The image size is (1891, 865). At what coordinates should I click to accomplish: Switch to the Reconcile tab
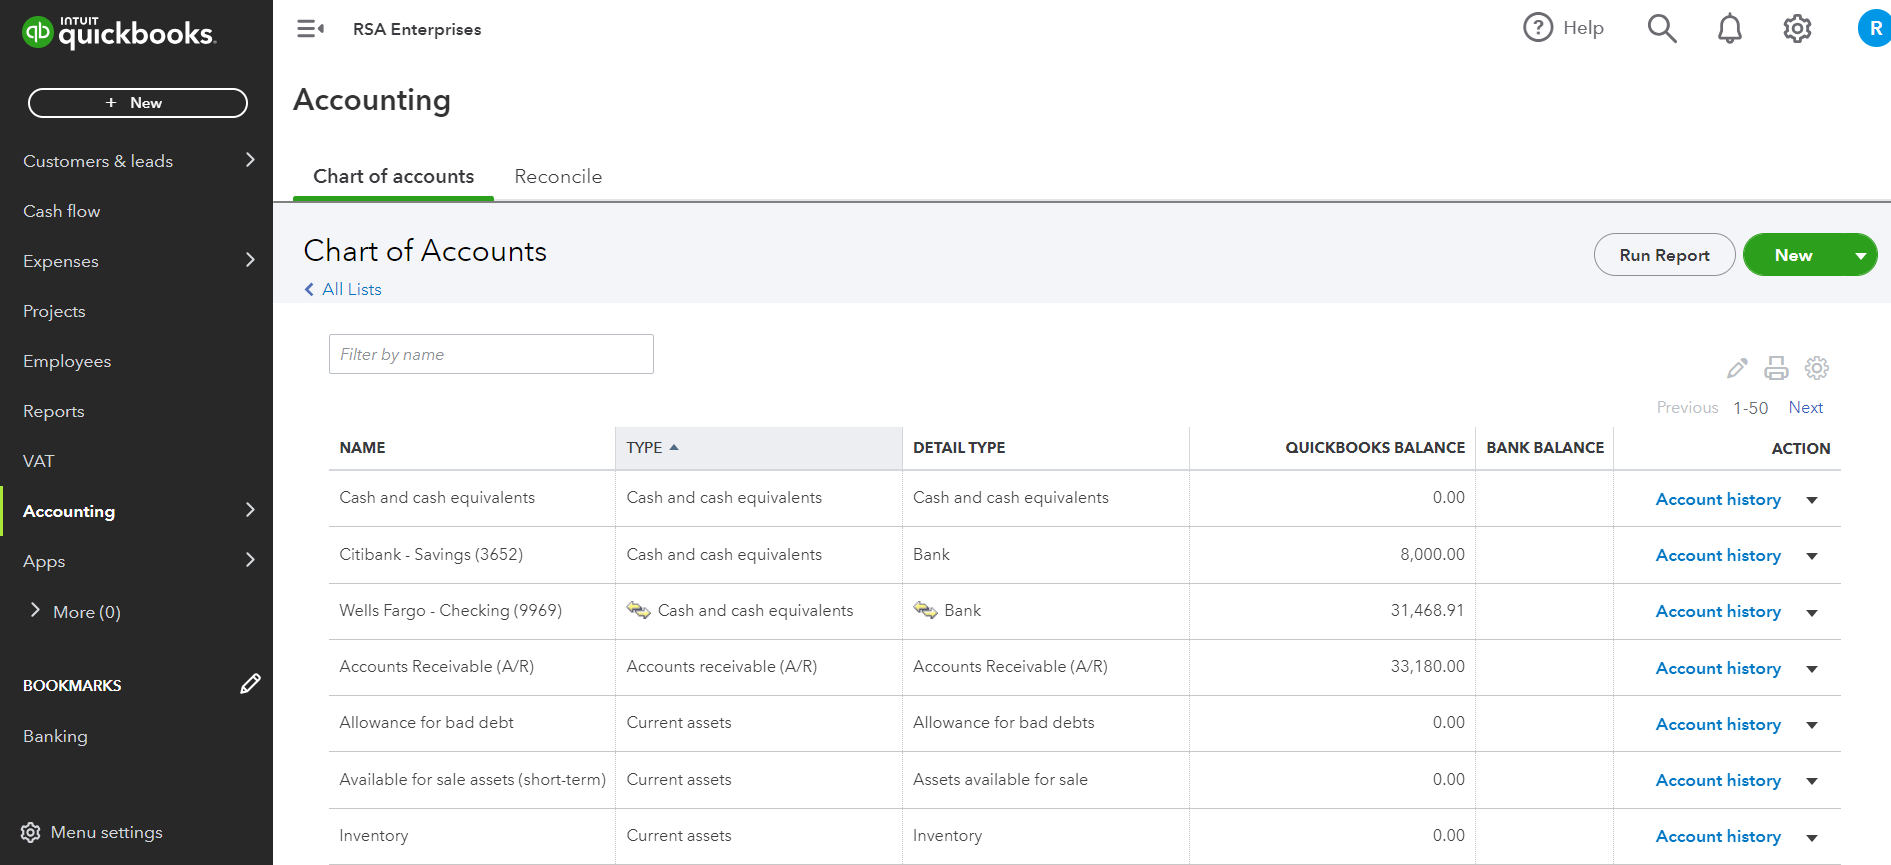[x=558, y=177]
